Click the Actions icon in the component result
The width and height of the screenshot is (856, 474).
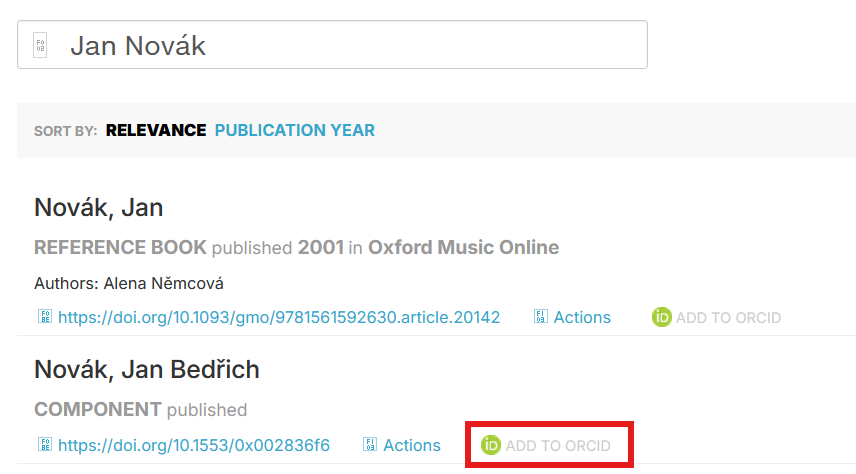click(370, 444)
